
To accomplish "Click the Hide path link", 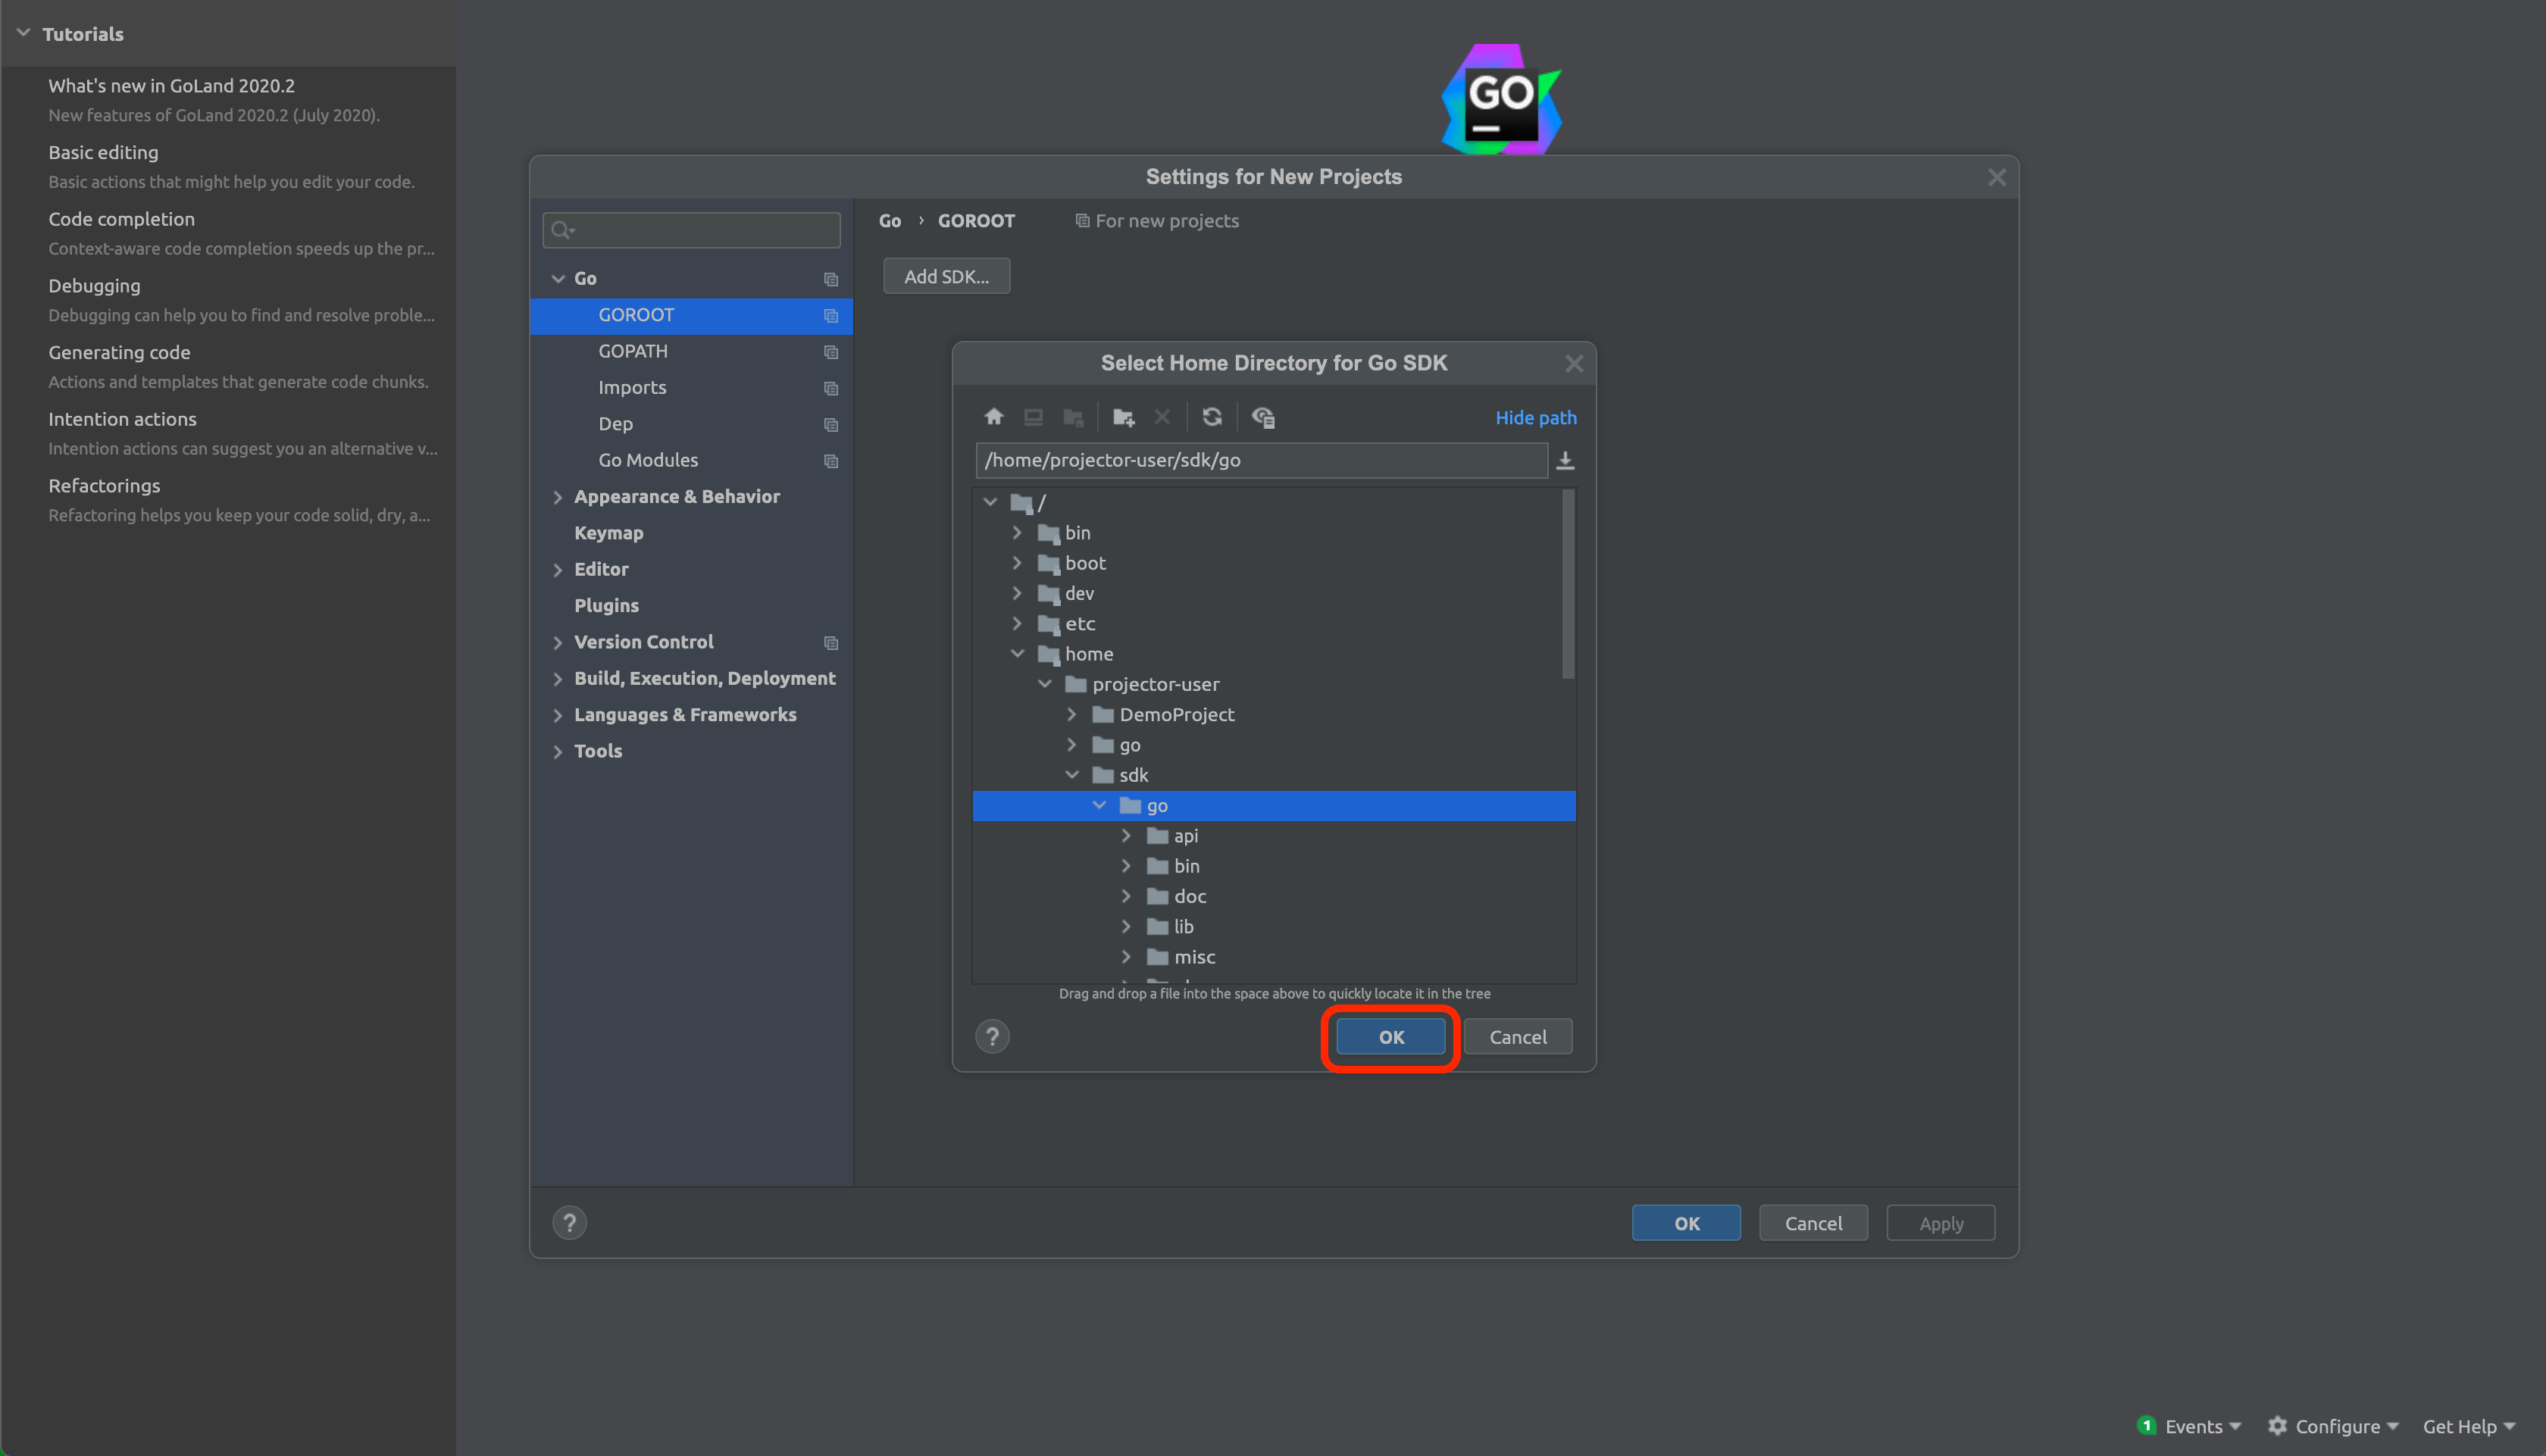I will tap(1535, 417).
